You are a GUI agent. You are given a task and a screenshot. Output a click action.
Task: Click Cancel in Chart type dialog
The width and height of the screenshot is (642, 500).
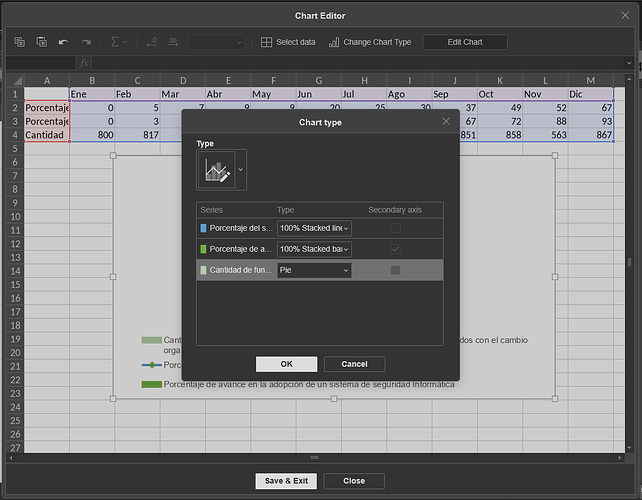pos(354,364)
